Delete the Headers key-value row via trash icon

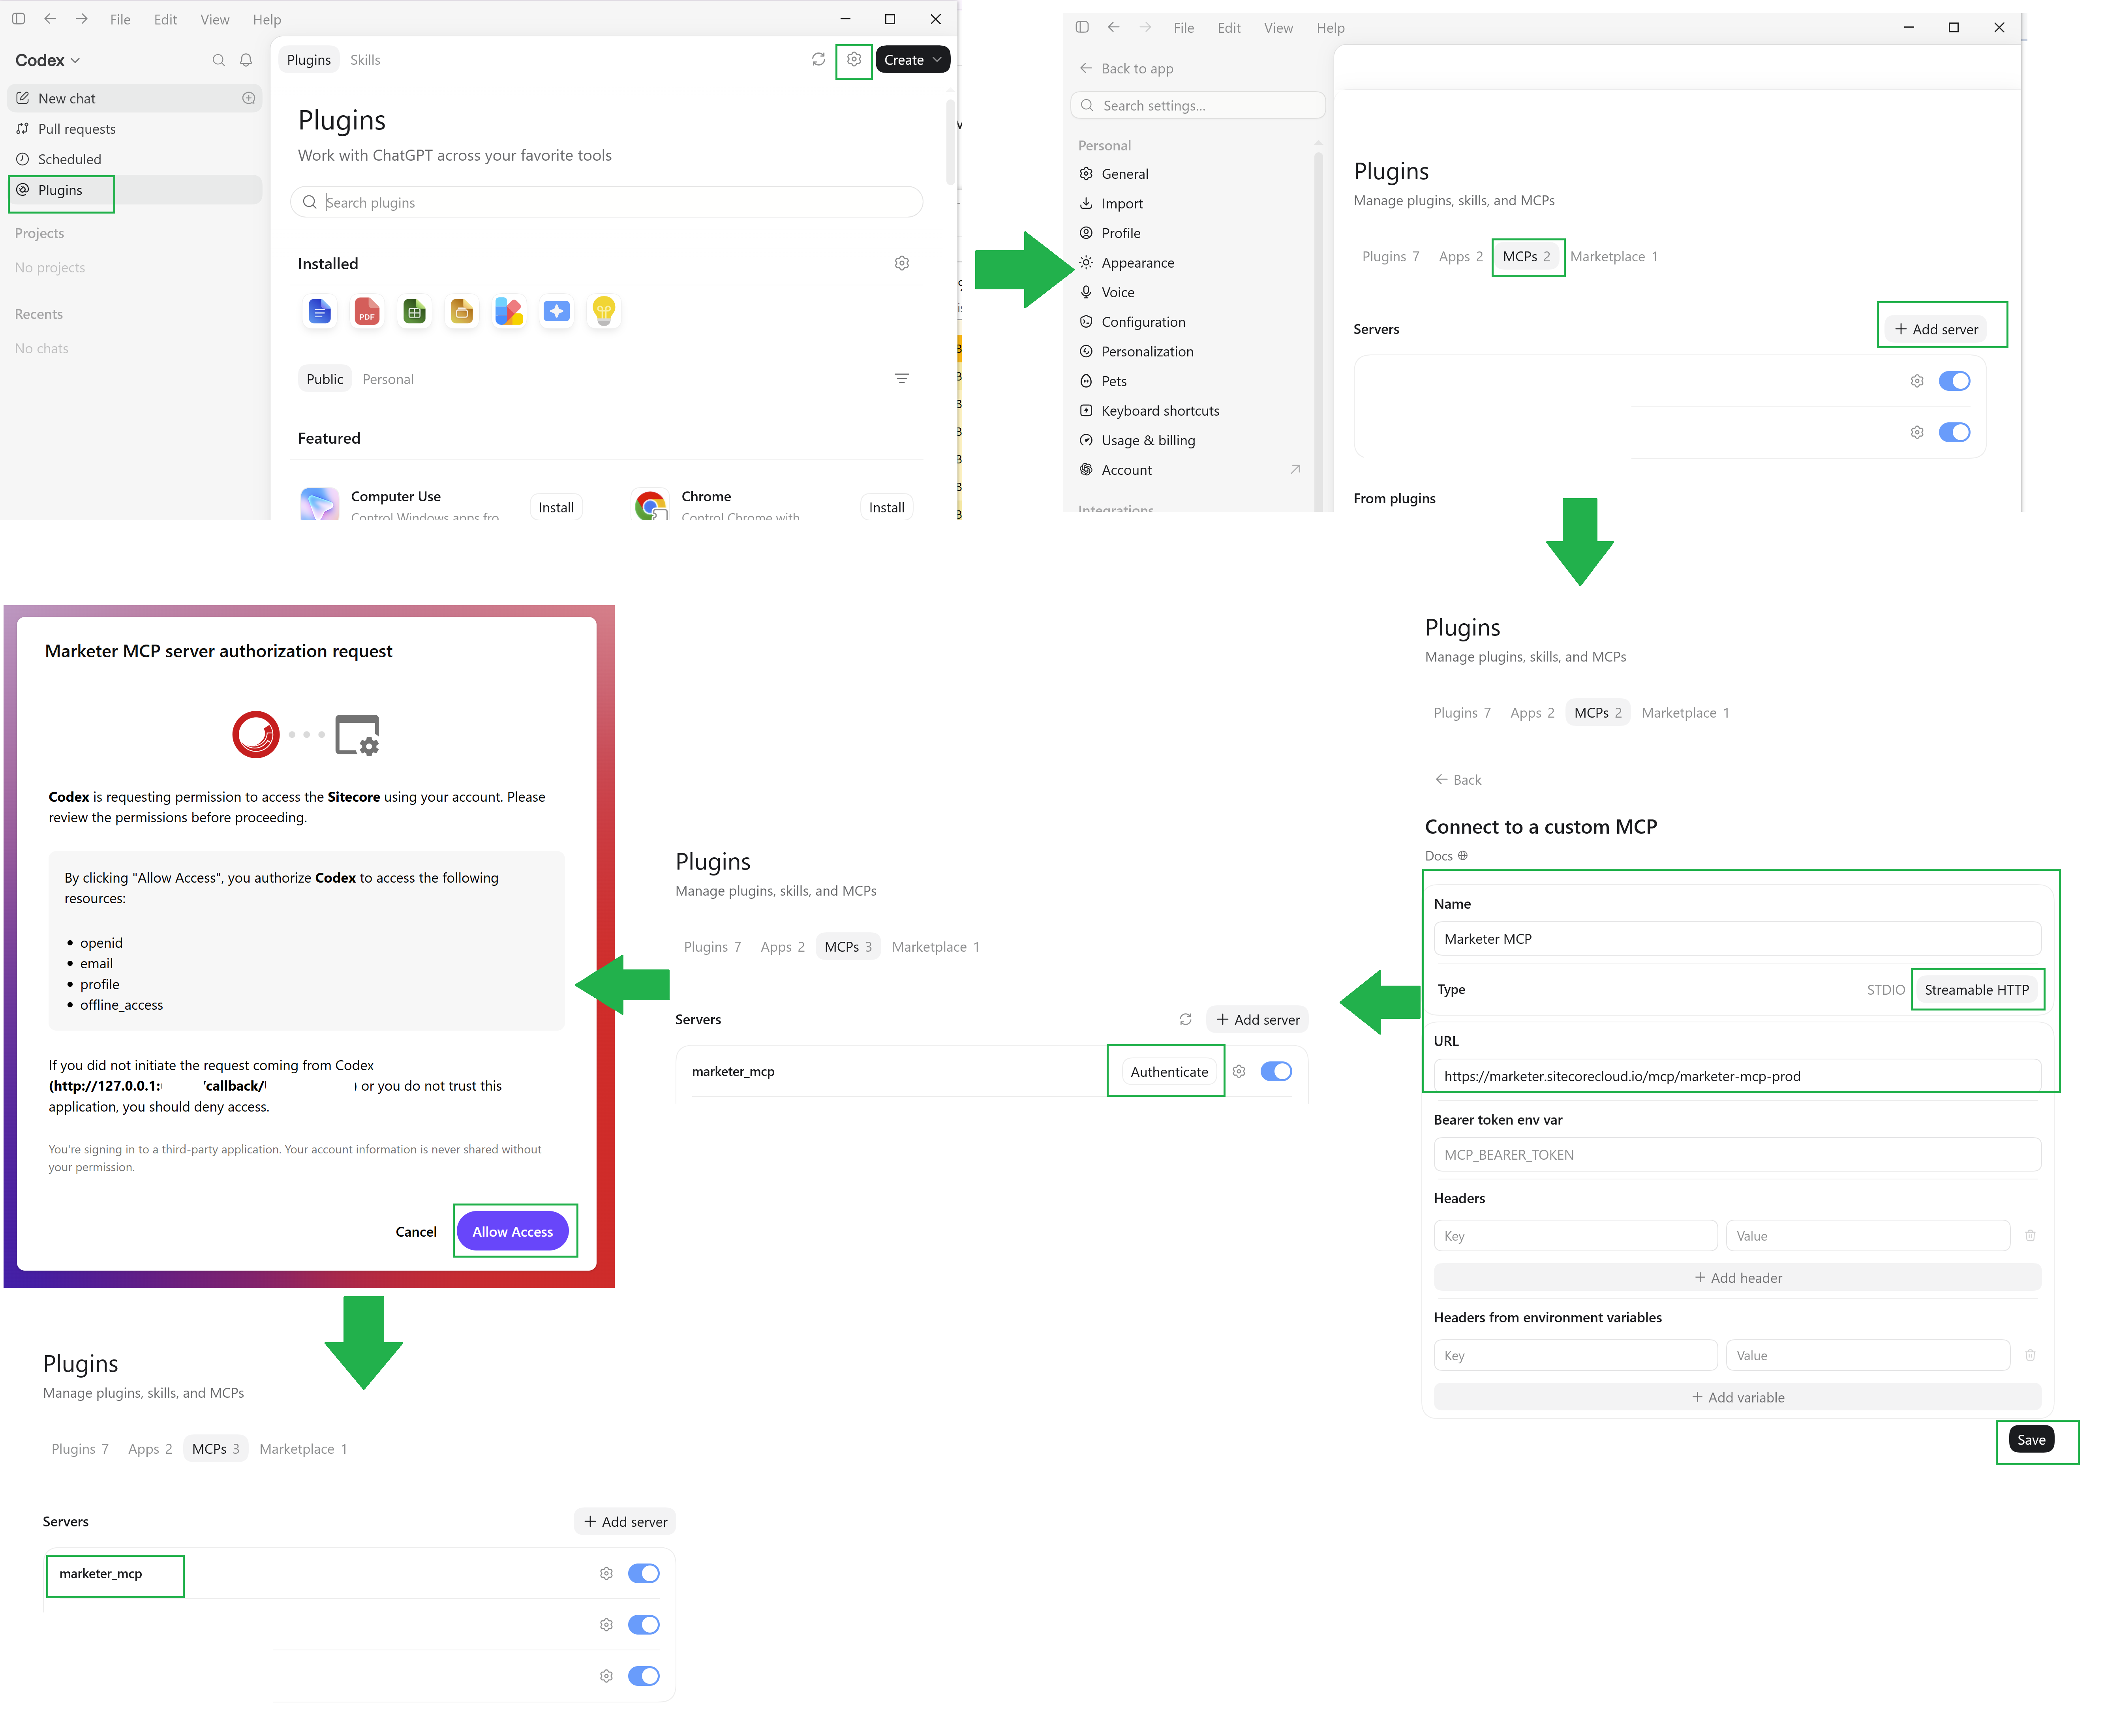click(x=2030, y=1235)
